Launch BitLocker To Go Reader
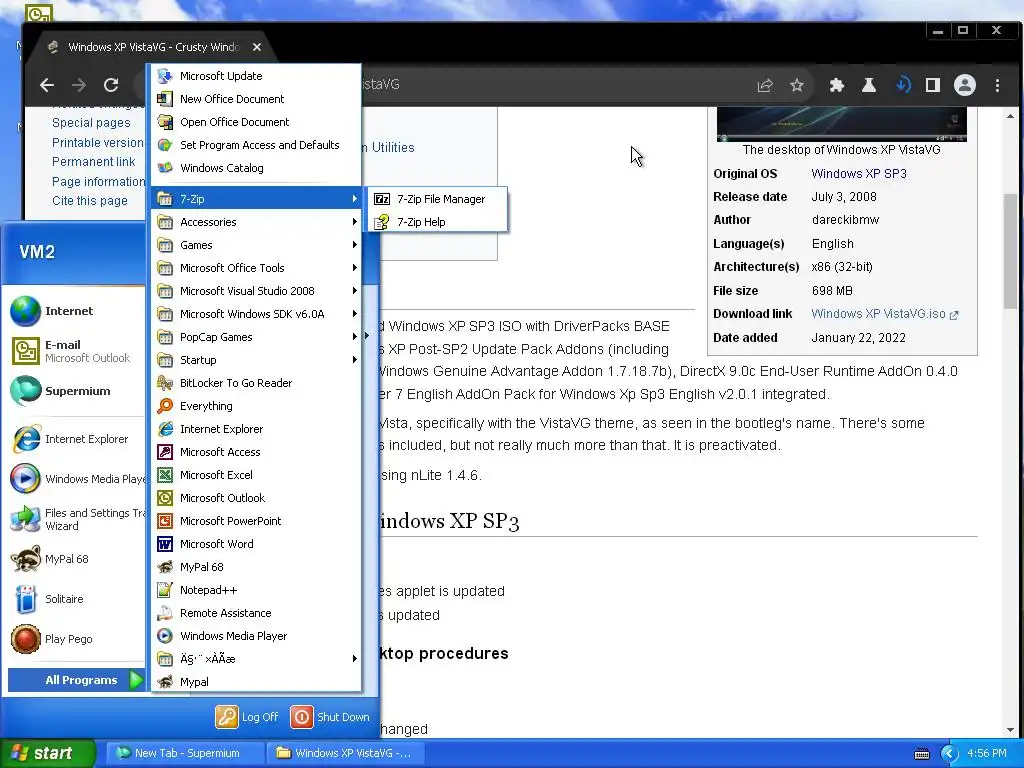This screenshot has height=768, width=1024. [x=256, y=383]
